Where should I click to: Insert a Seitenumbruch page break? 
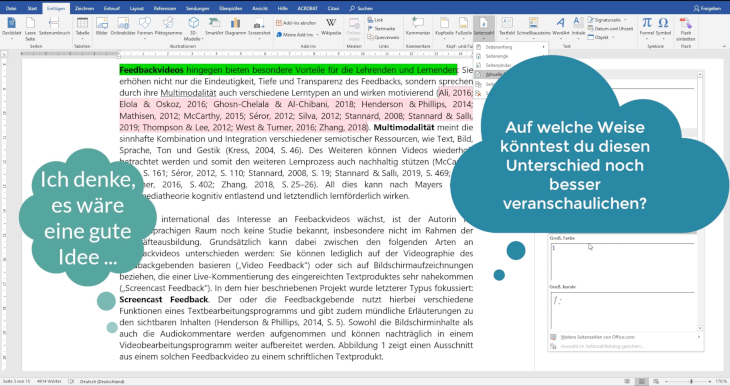(54, 27)
